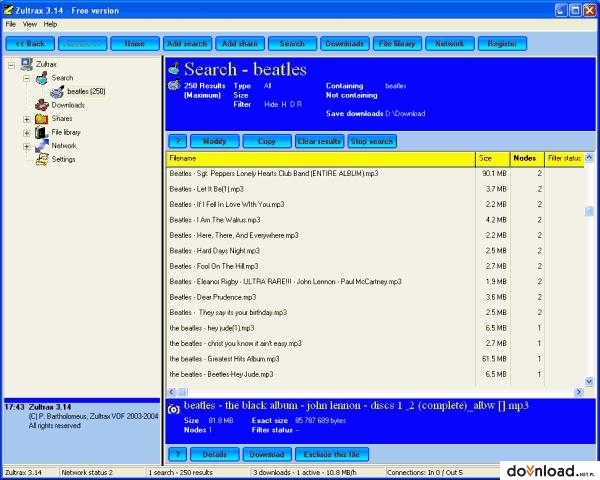Sort results by Size column header
The height and width of the screenshot is (480, 600).
click(493, 159)
